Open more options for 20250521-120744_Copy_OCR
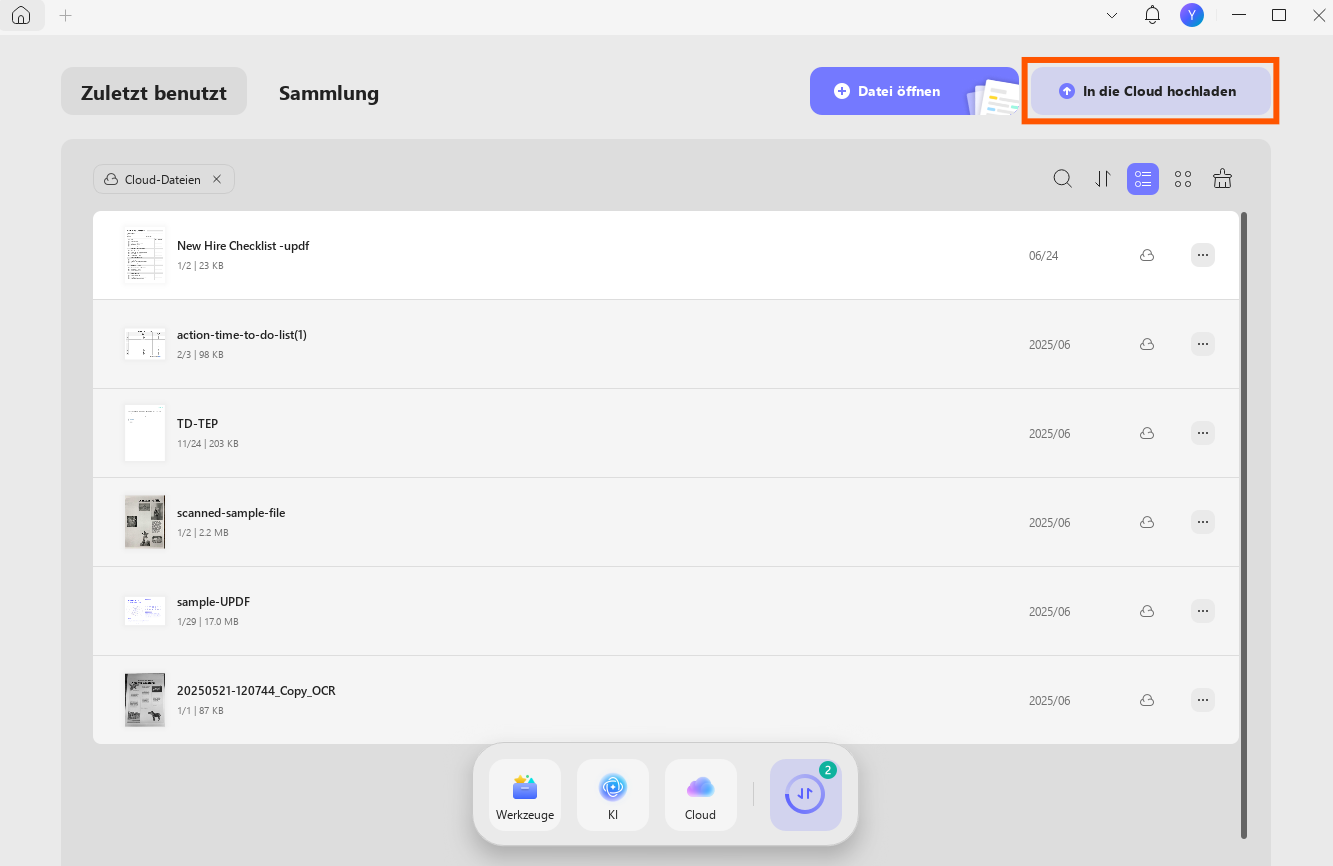Image resolution: width=1333 pixels, height=866 pixels. coord(1203,700)
